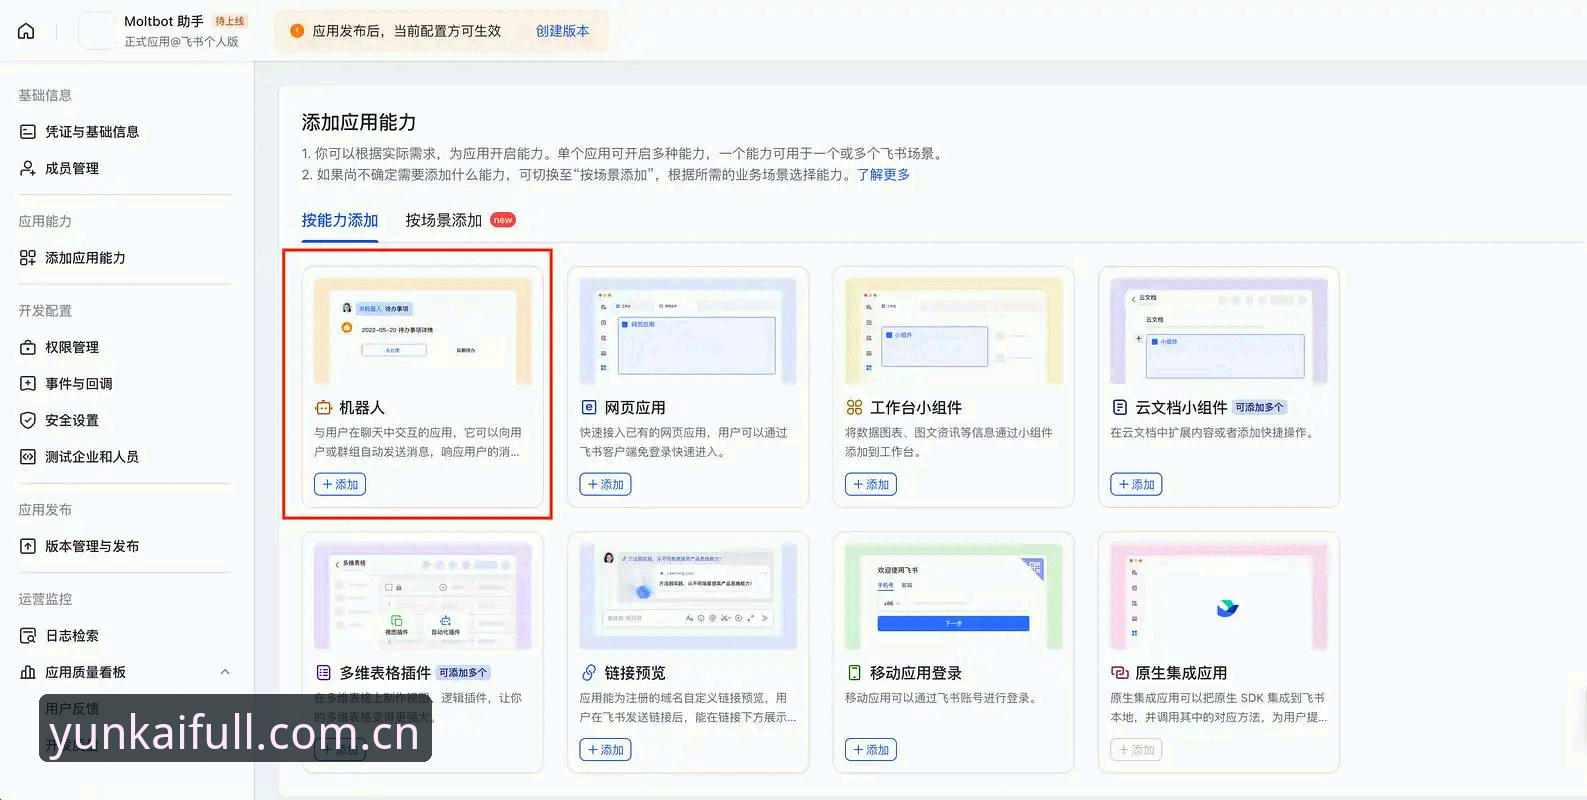Click the 安全设置 shield icon

click(x=28, y=420)
